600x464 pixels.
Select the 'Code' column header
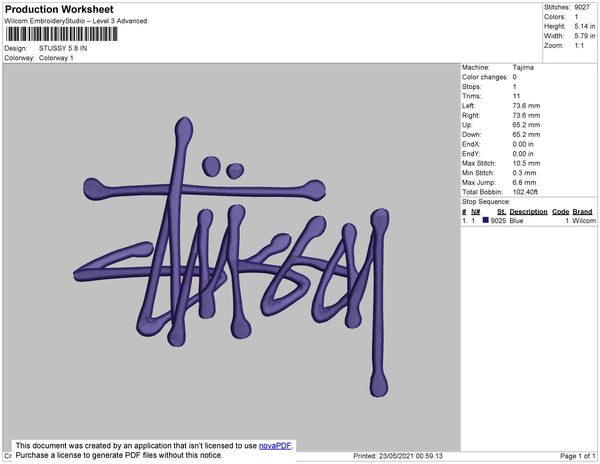pos(561,212)
